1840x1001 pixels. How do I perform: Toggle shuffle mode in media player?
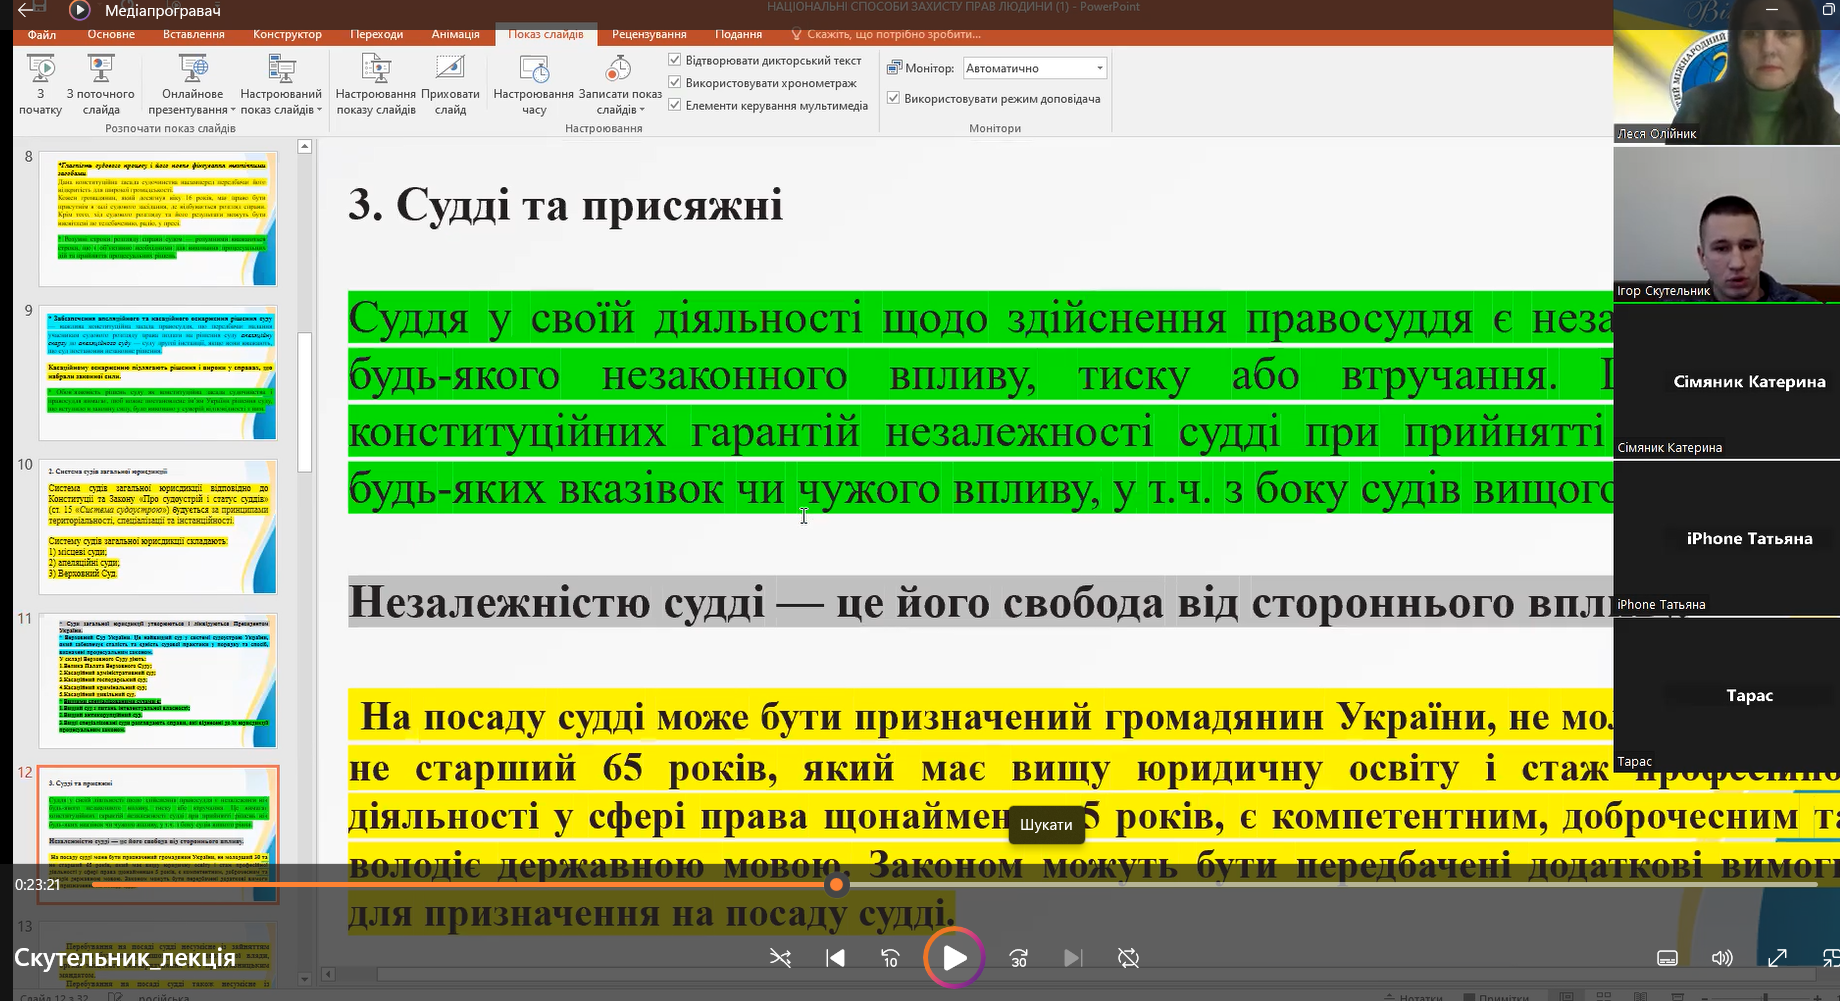tap(780, 958)
